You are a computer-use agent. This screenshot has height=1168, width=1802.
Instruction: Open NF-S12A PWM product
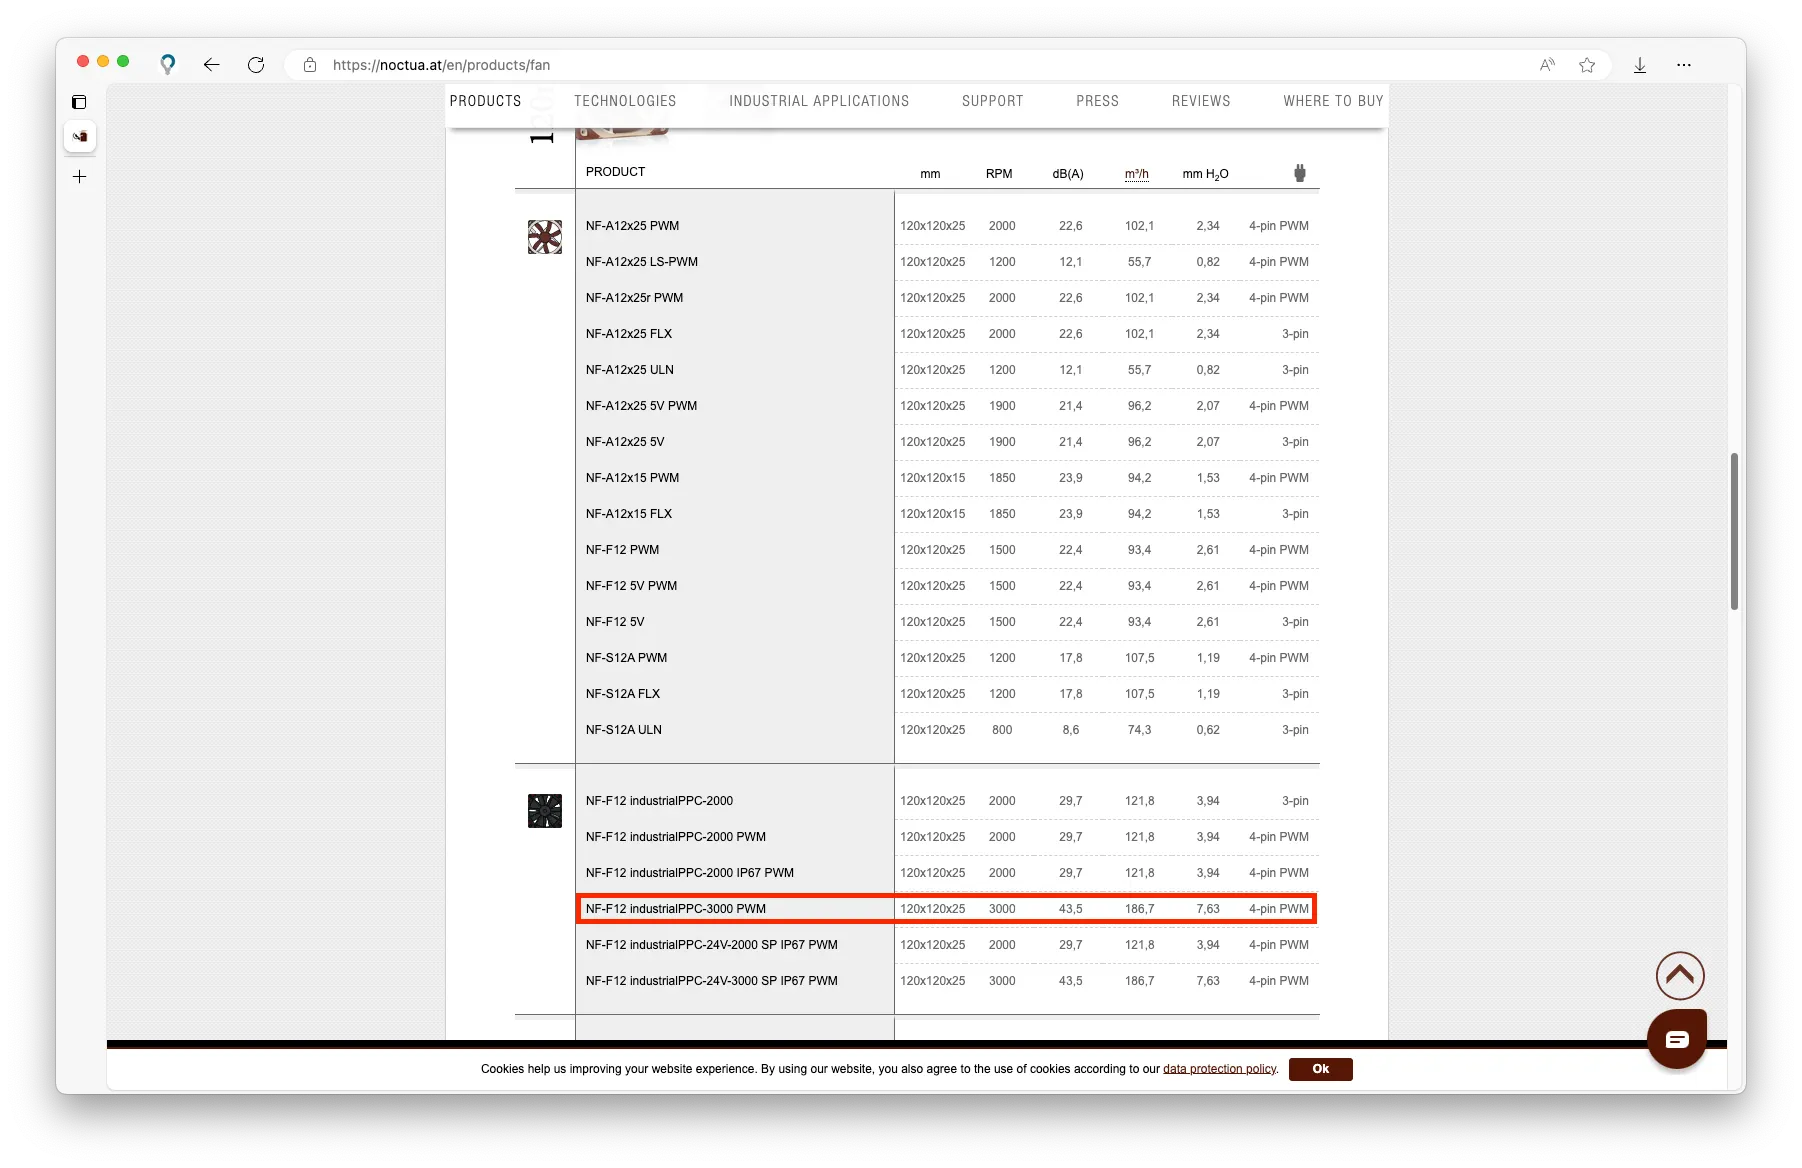pos(626,658)
